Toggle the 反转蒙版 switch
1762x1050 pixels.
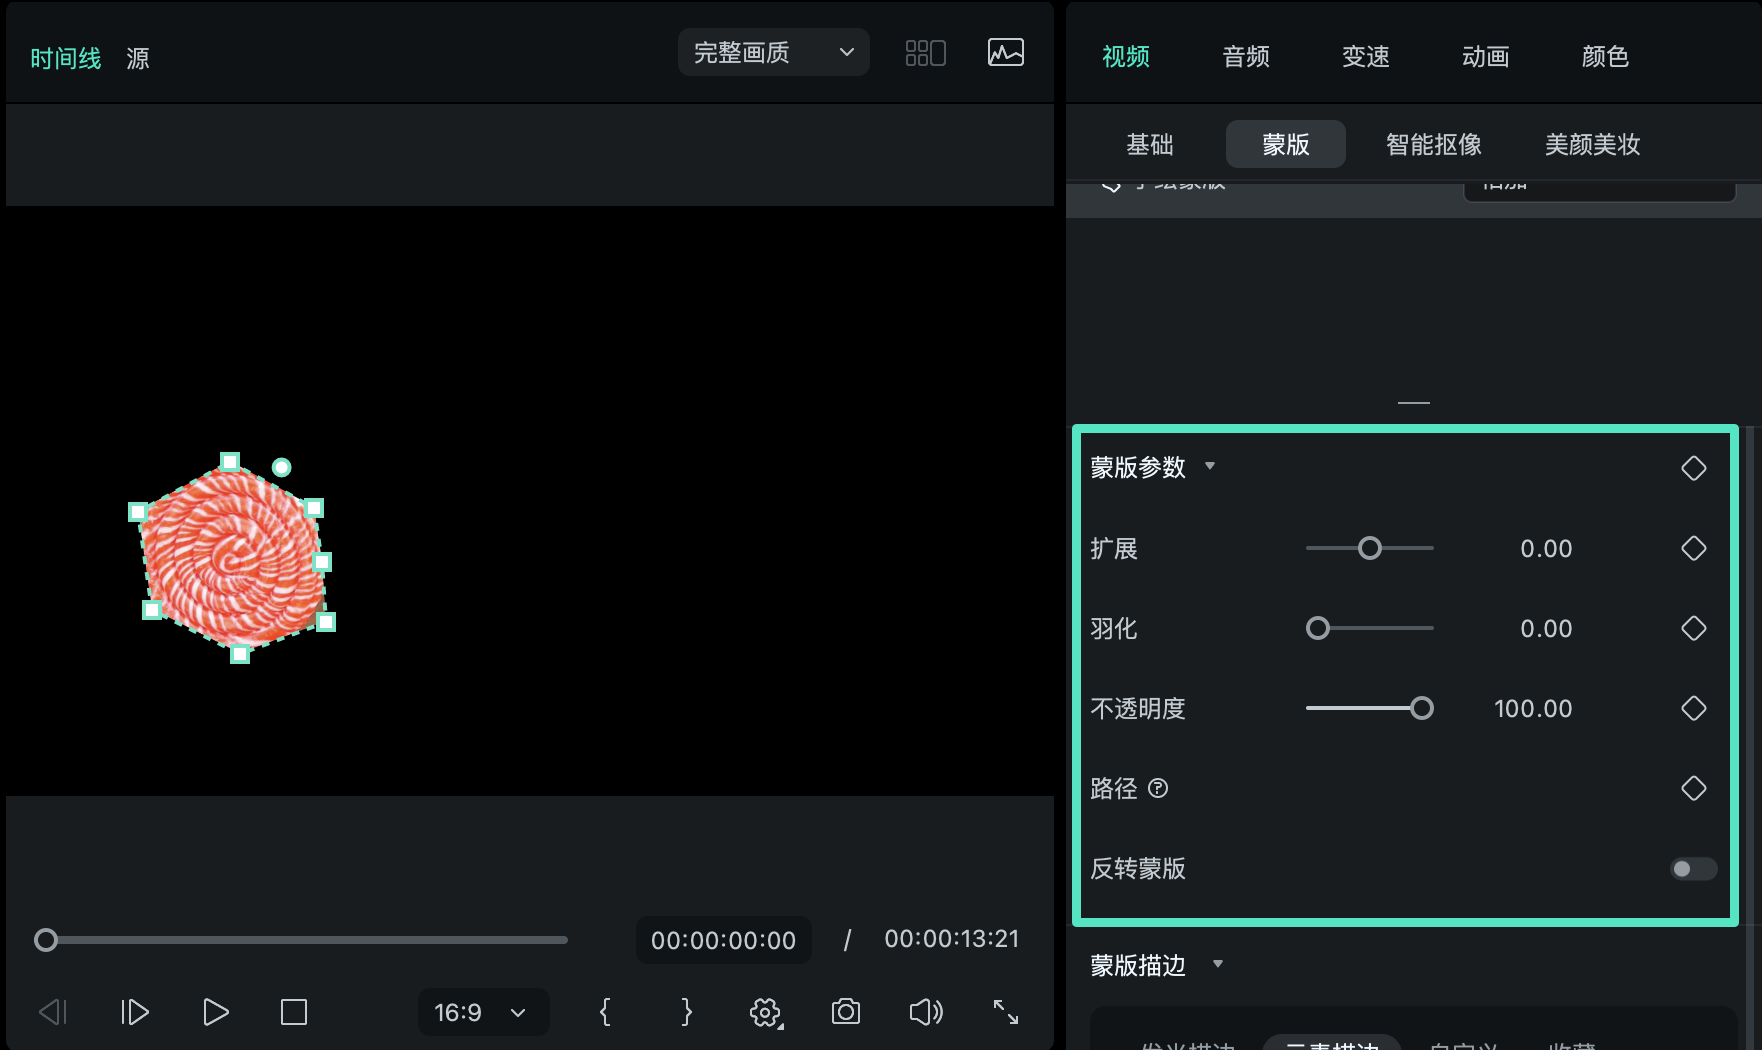(x=1693, y=869)
